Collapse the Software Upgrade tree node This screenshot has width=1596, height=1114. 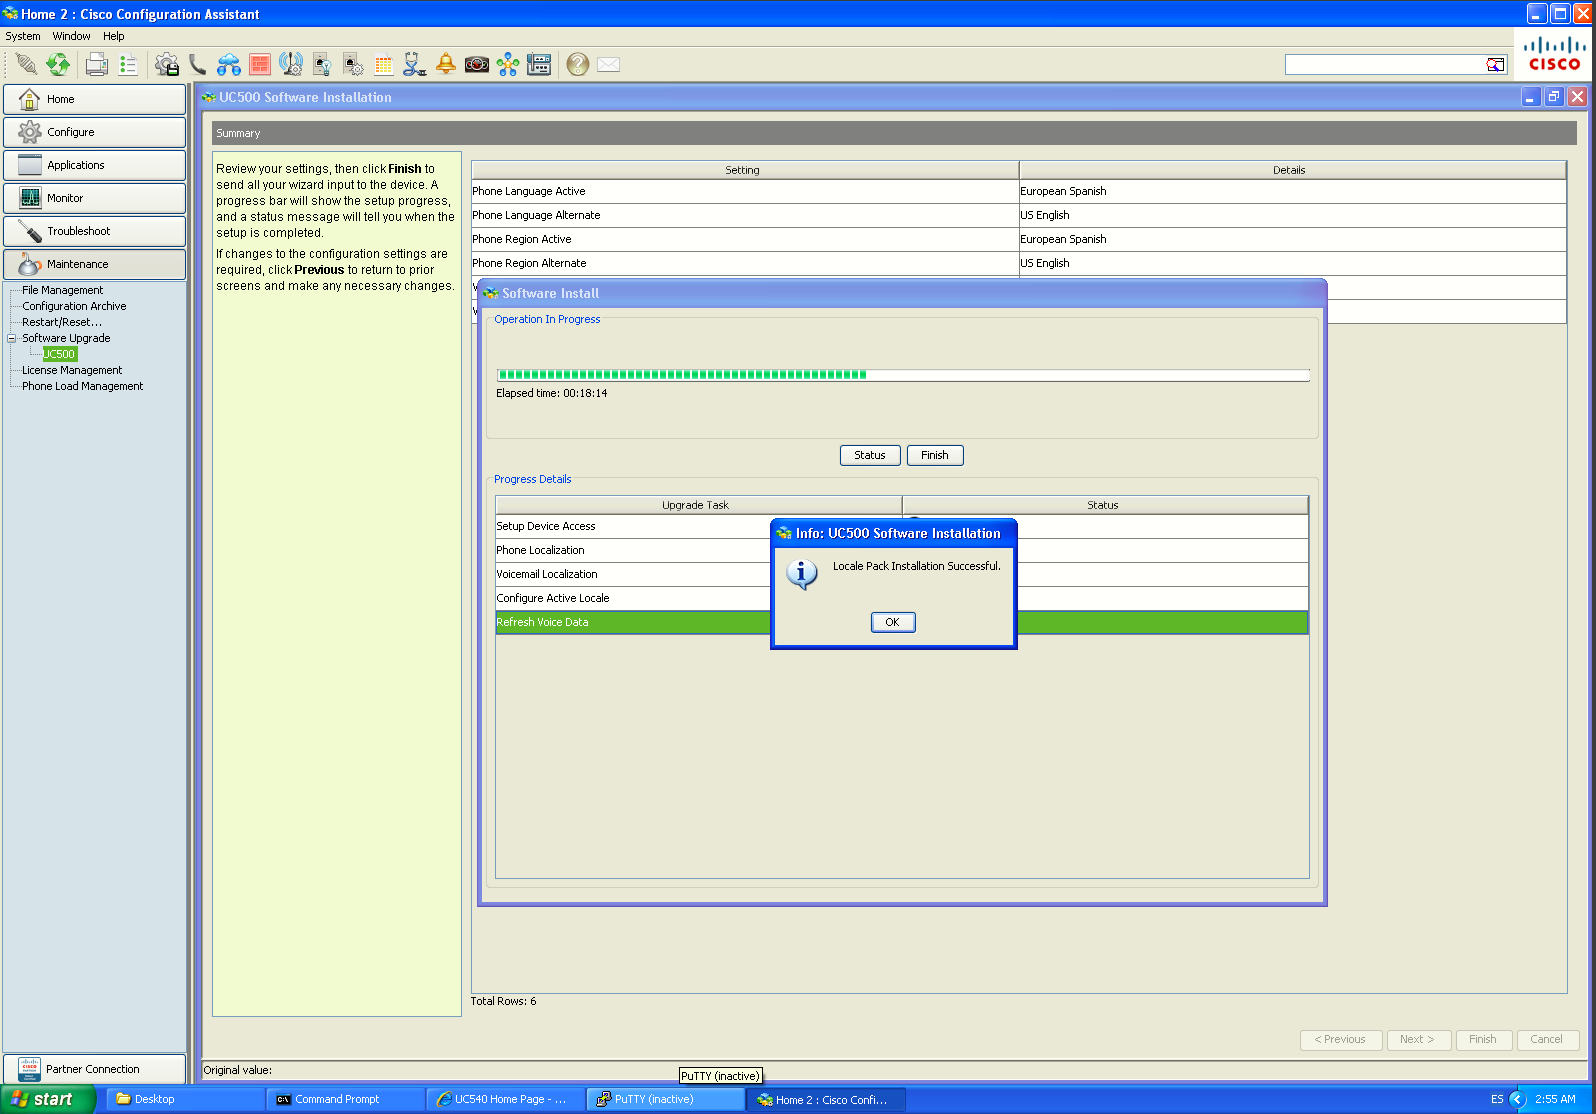coord(12,338)
